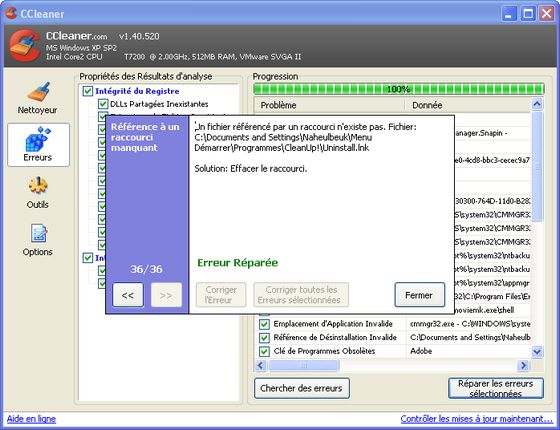This screenshot has width=560, height=430.
Task: Click the horizontal scroll right arrow
Action: click(524, 365)
